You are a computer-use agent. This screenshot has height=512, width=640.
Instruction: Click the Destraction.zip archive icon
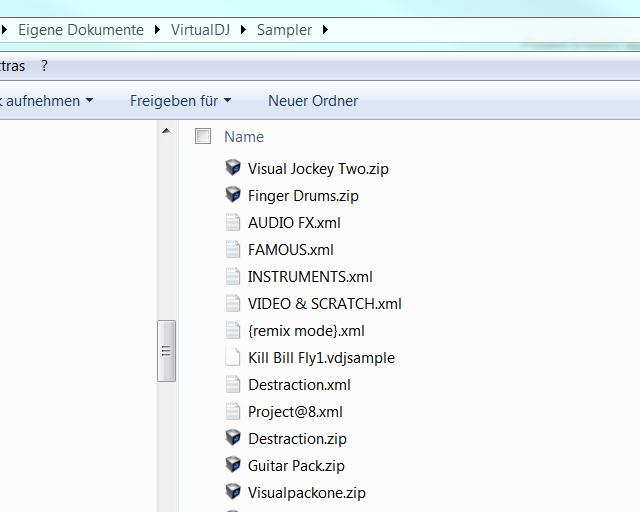[x=233, y=438]
